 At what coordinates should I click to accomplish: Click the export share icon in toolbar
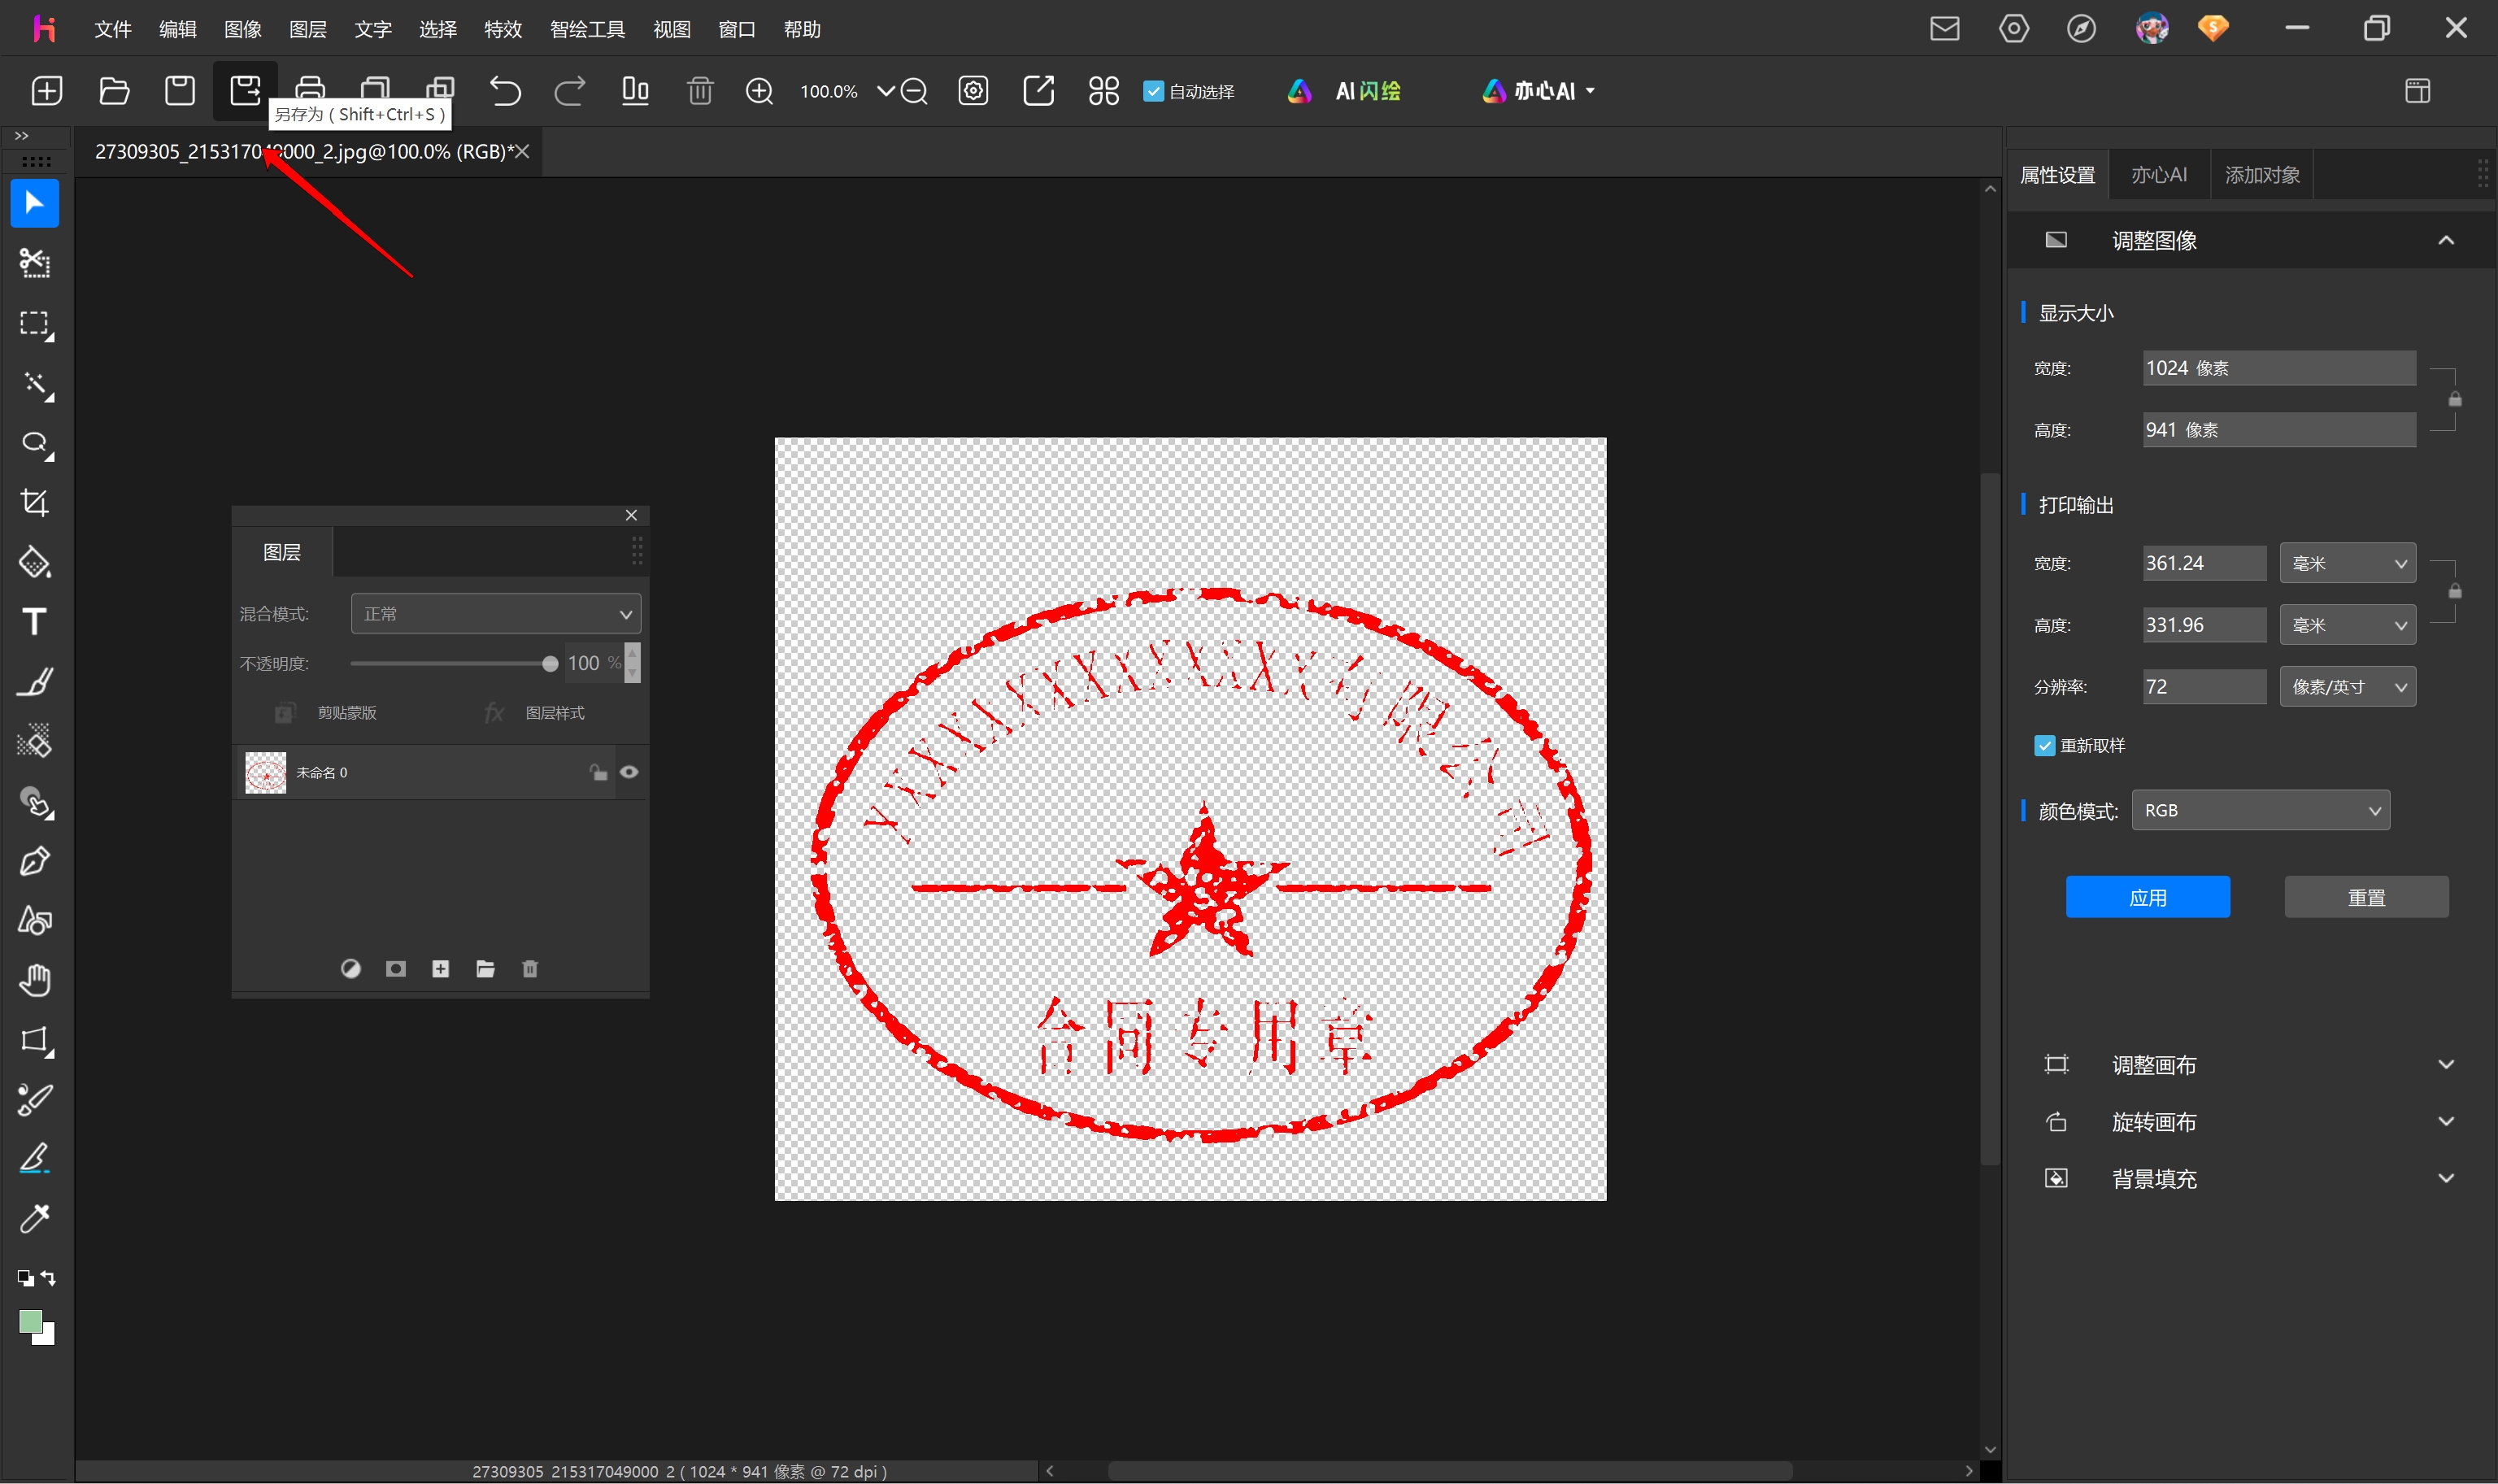1039,91
